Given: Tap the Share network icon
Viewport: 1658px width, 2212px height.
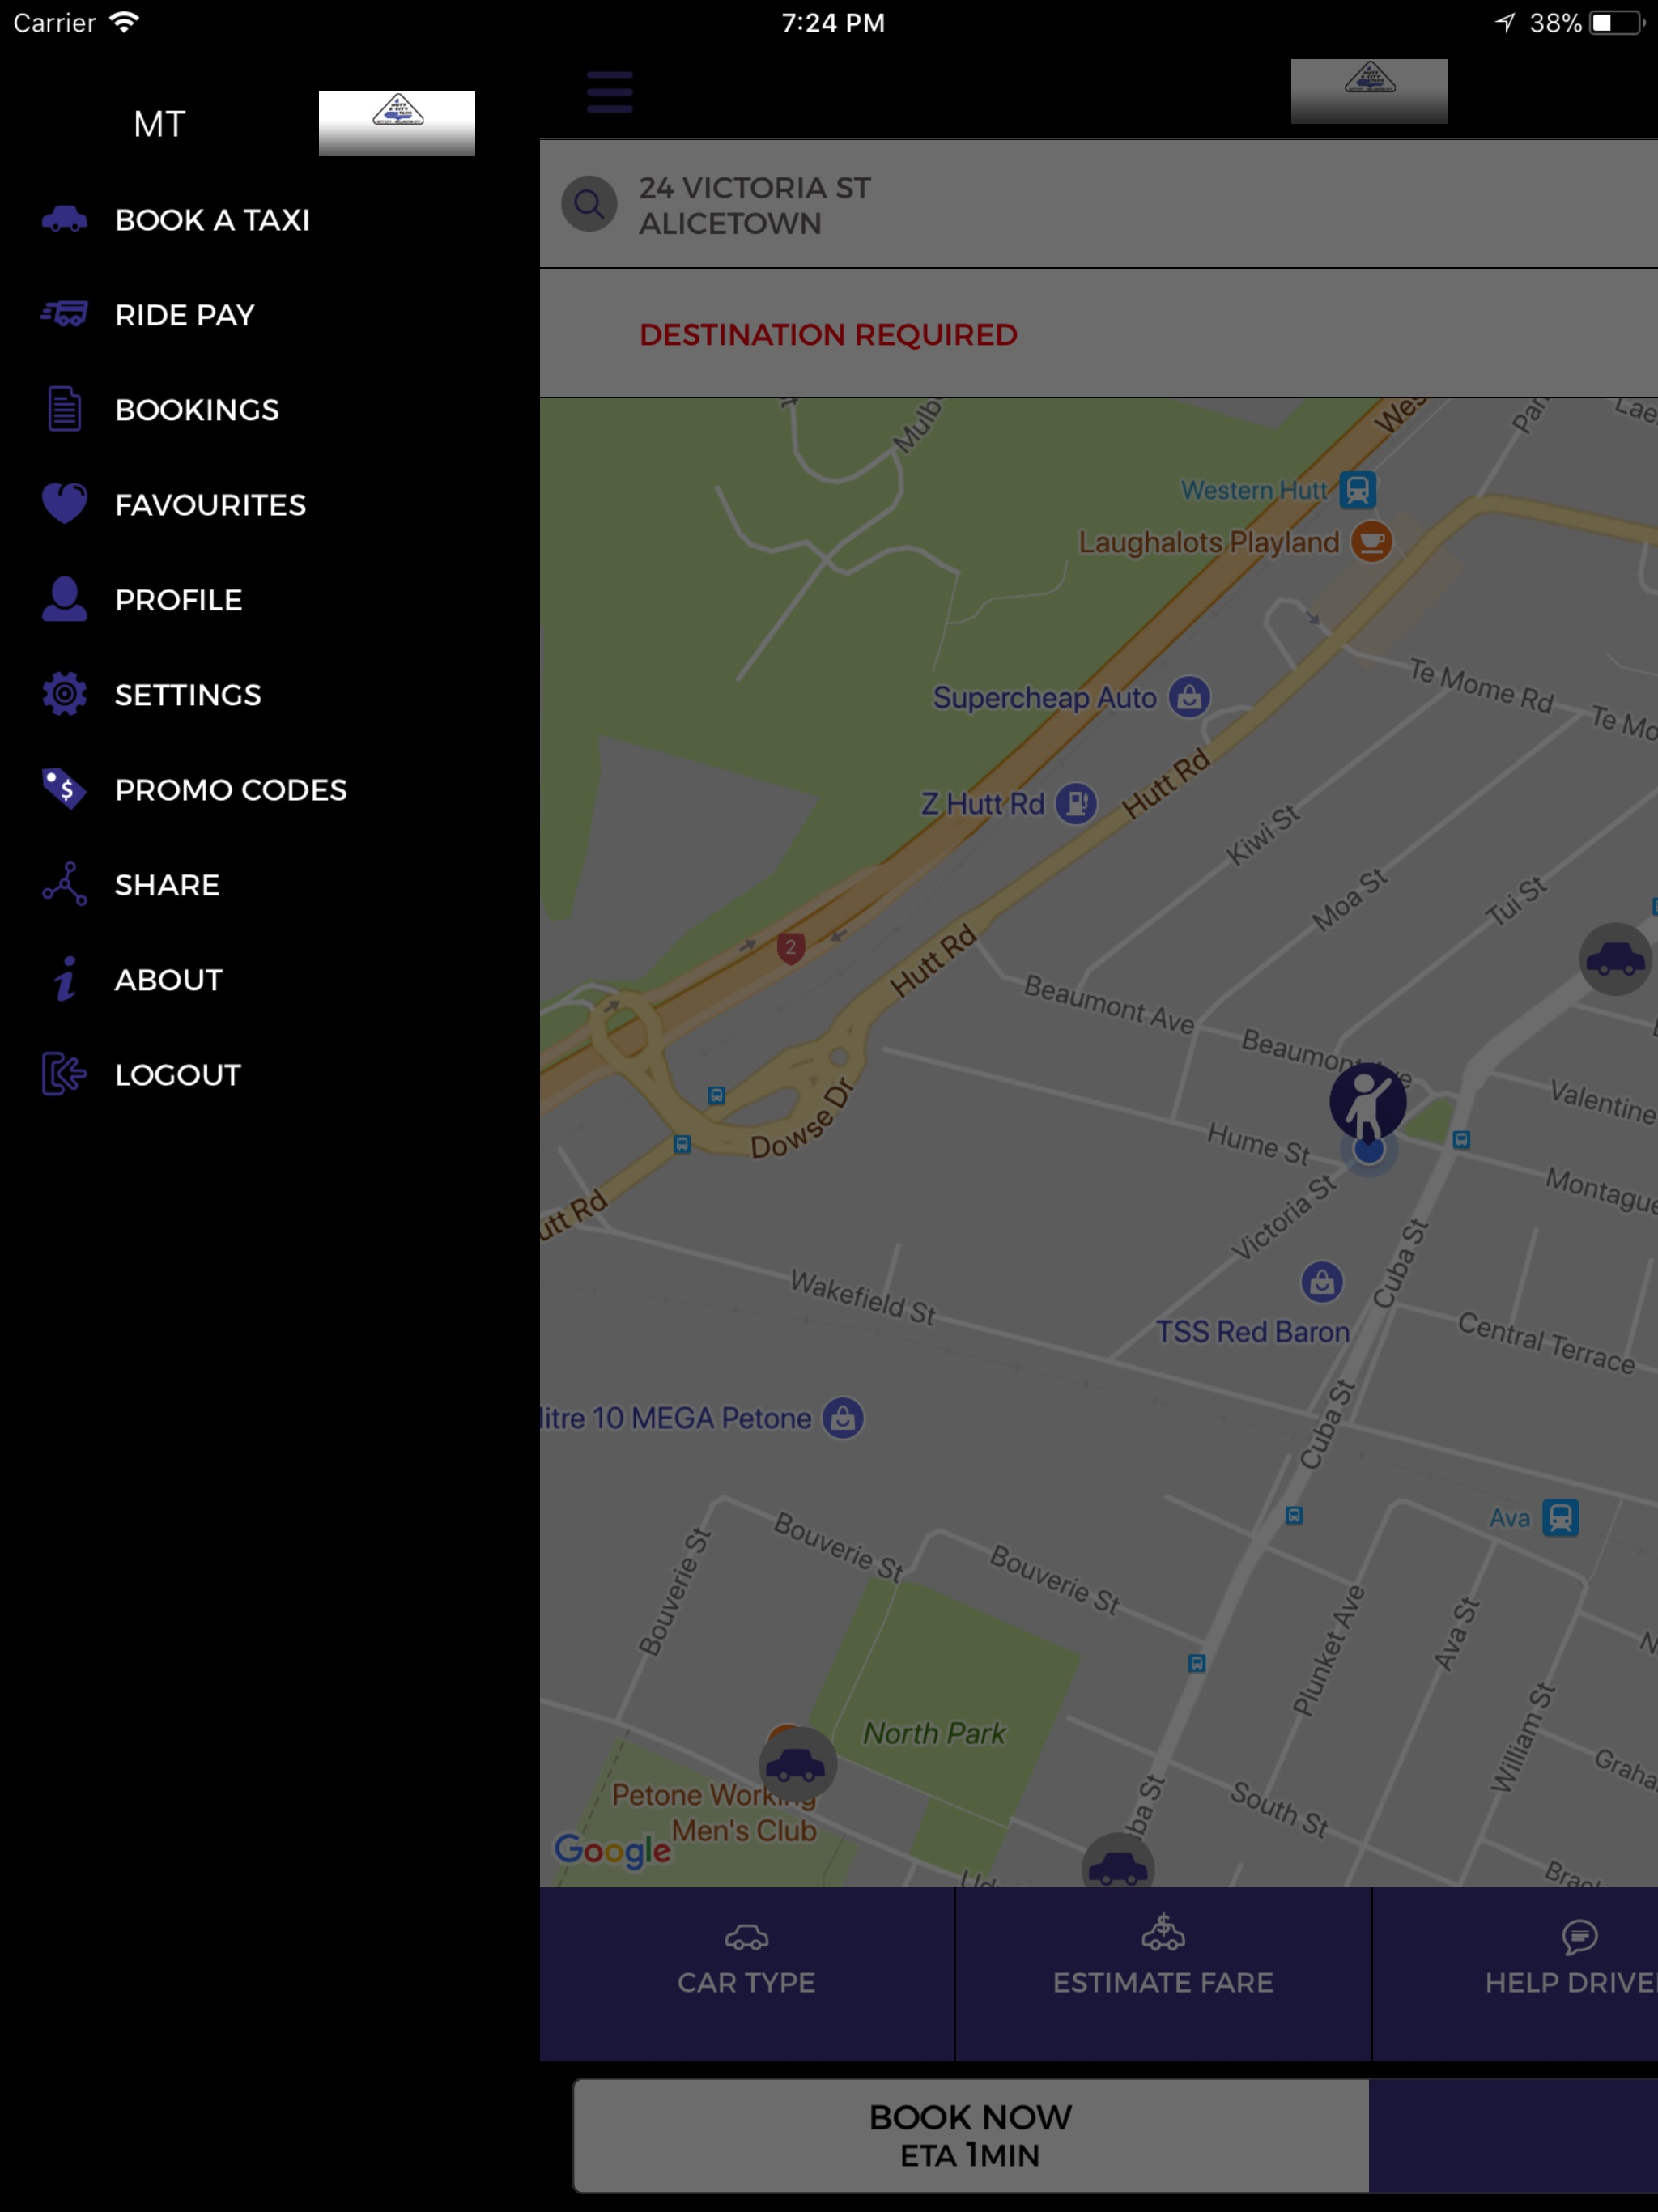Looking at the screenshot, I should point(65,884).
